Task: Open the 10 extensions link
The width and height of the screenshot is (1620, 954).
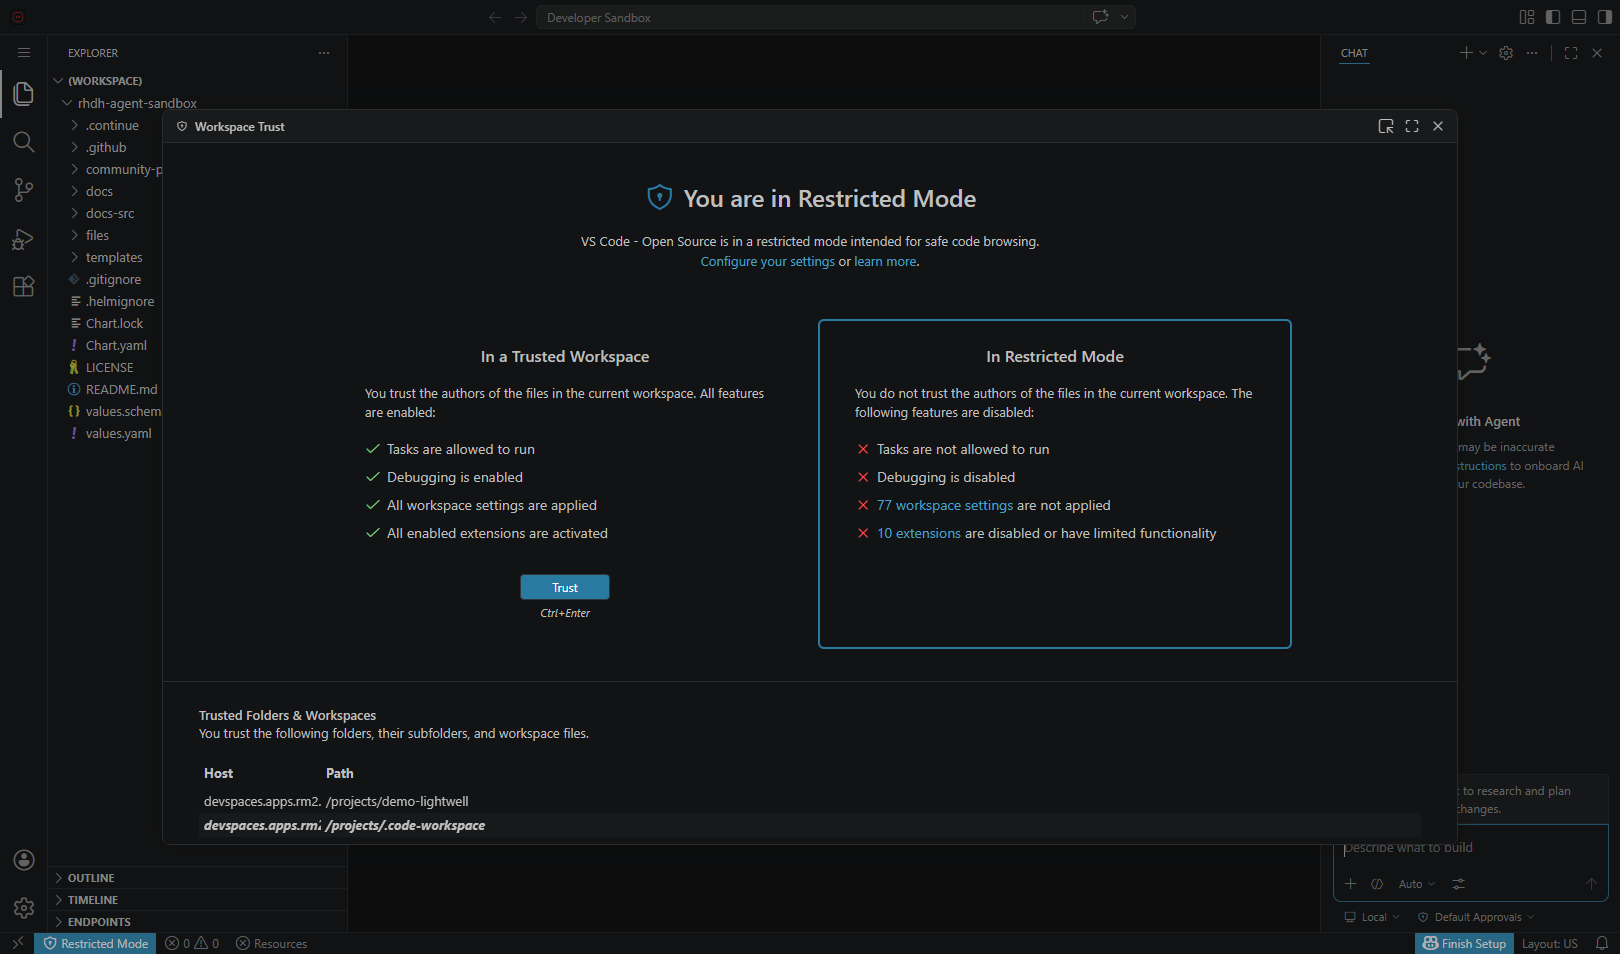Action: pyautogui.click(x=919, y=533)
